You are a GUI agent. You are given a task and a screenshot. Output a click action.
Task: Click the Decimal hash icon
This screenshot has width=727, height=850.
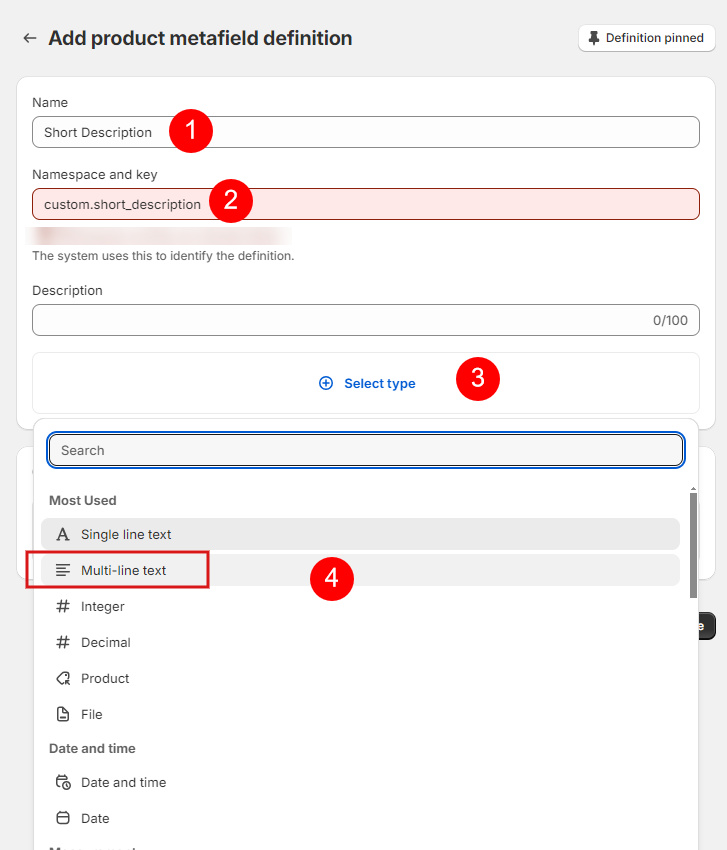tap(63, 642)
